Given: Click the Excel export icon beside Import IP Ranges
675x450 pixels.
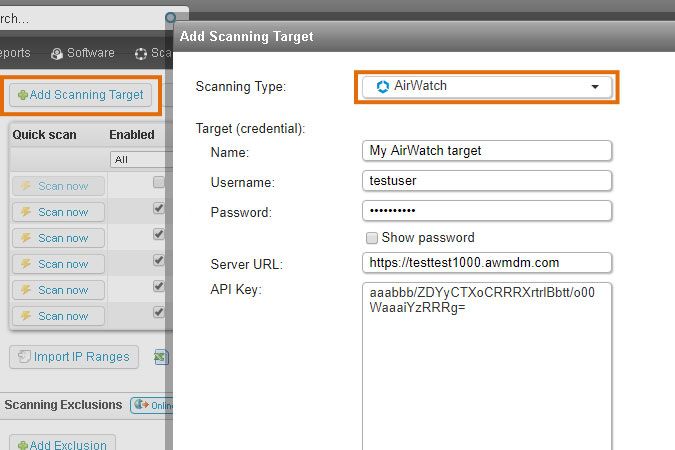Looking at the screenshot, I should [161, 357].
